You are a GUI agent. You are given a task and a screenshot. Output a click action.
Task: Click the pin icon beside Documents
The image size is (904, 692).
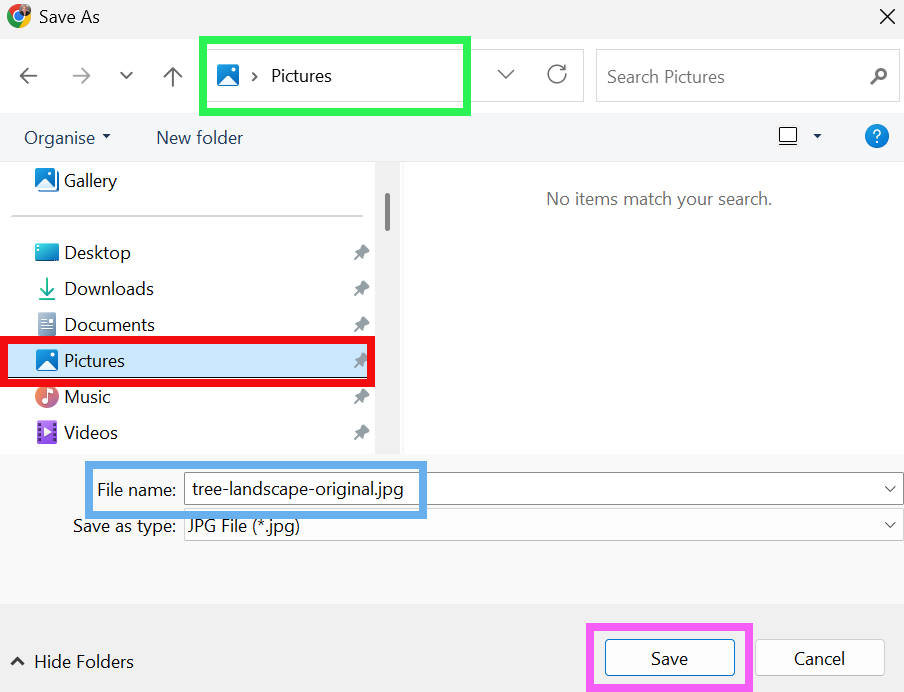pyautogui.click(x=361, y=325)
